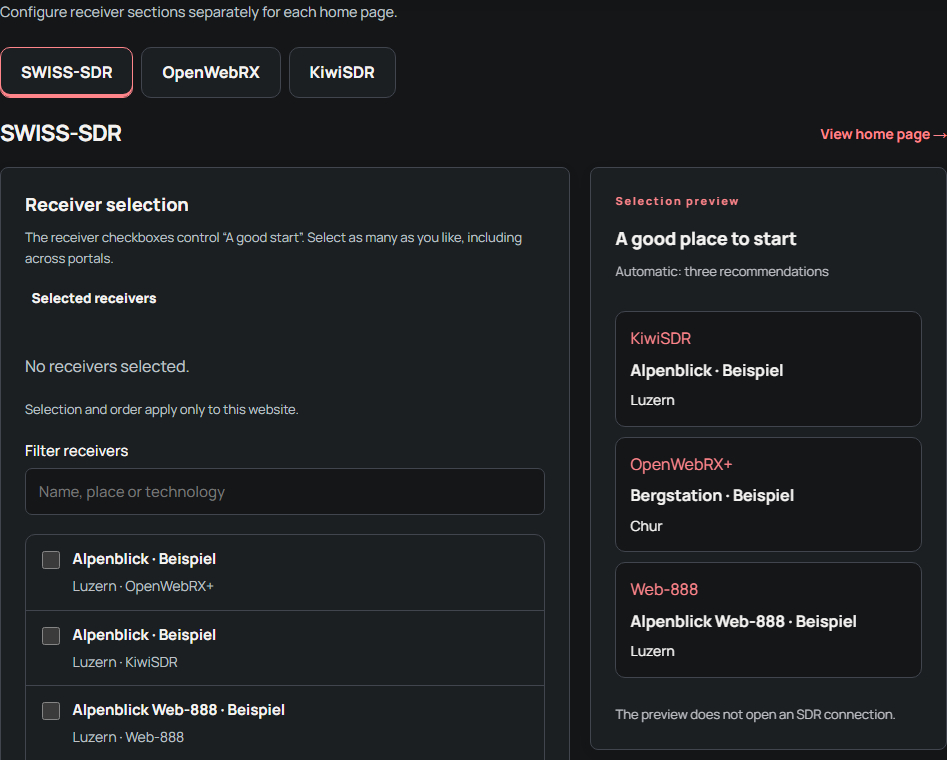This screenshot has height=760, width=947.
Task: Tick checkbox for Alpenblick Luzern KiwiSDR receiver
Action: tap(51, 636)
